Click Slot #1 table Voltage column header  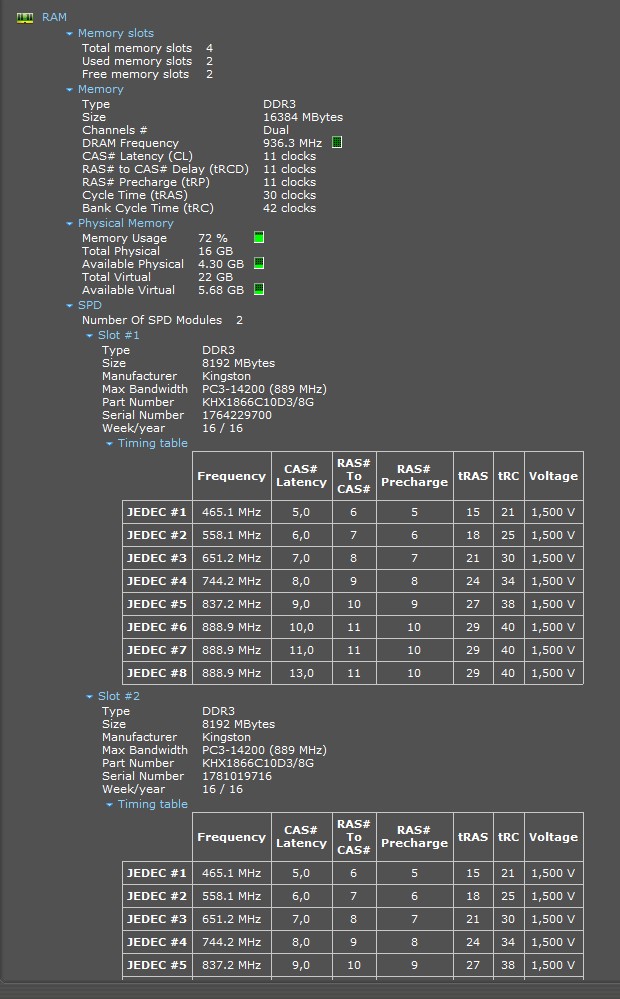pos(553,476)
